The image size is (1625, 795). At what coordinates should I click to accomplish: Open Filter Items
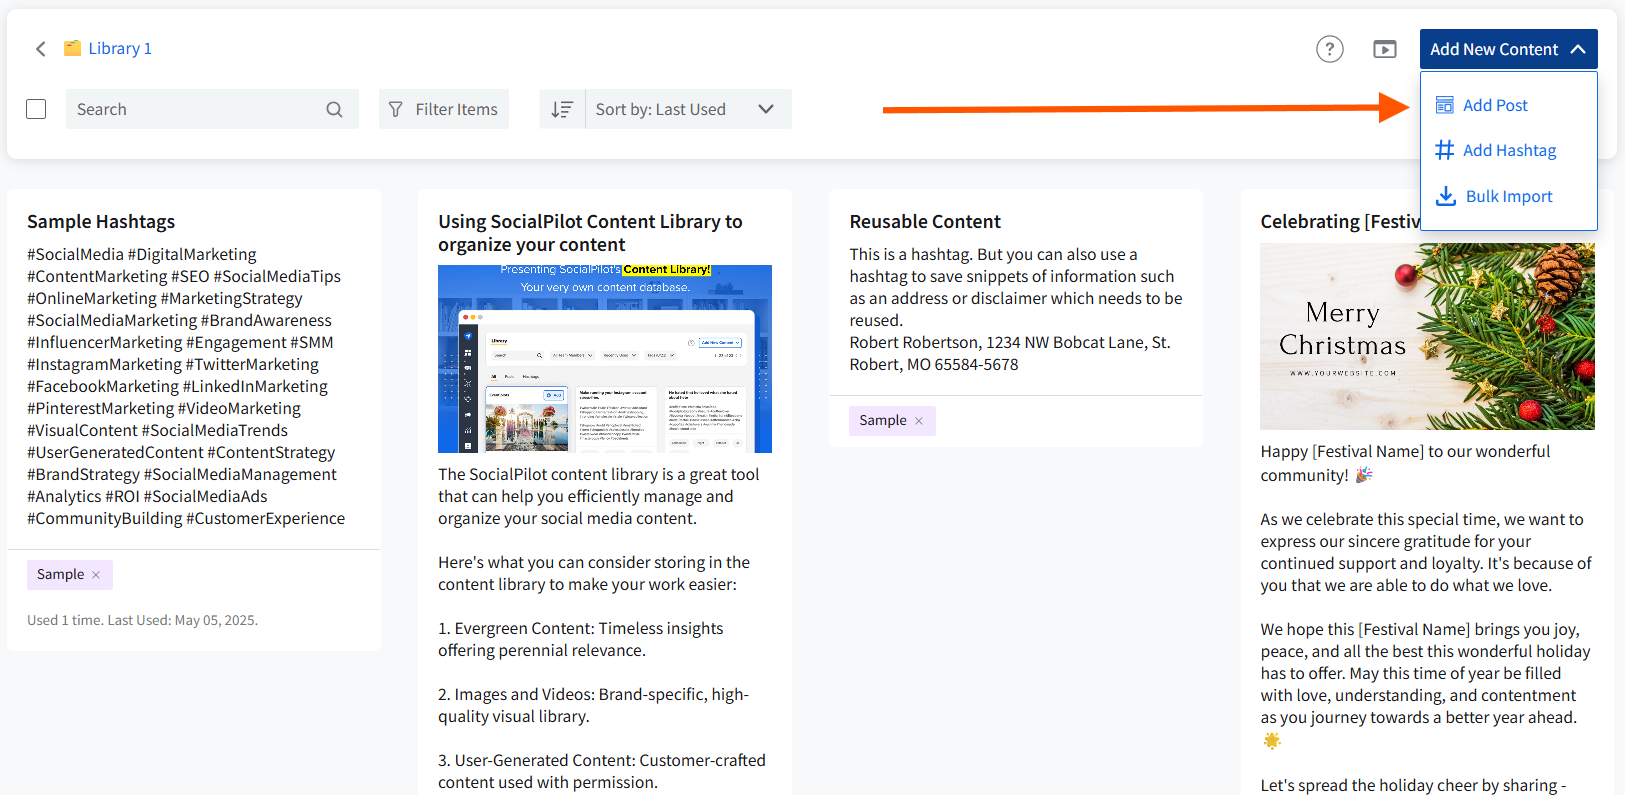443,109
